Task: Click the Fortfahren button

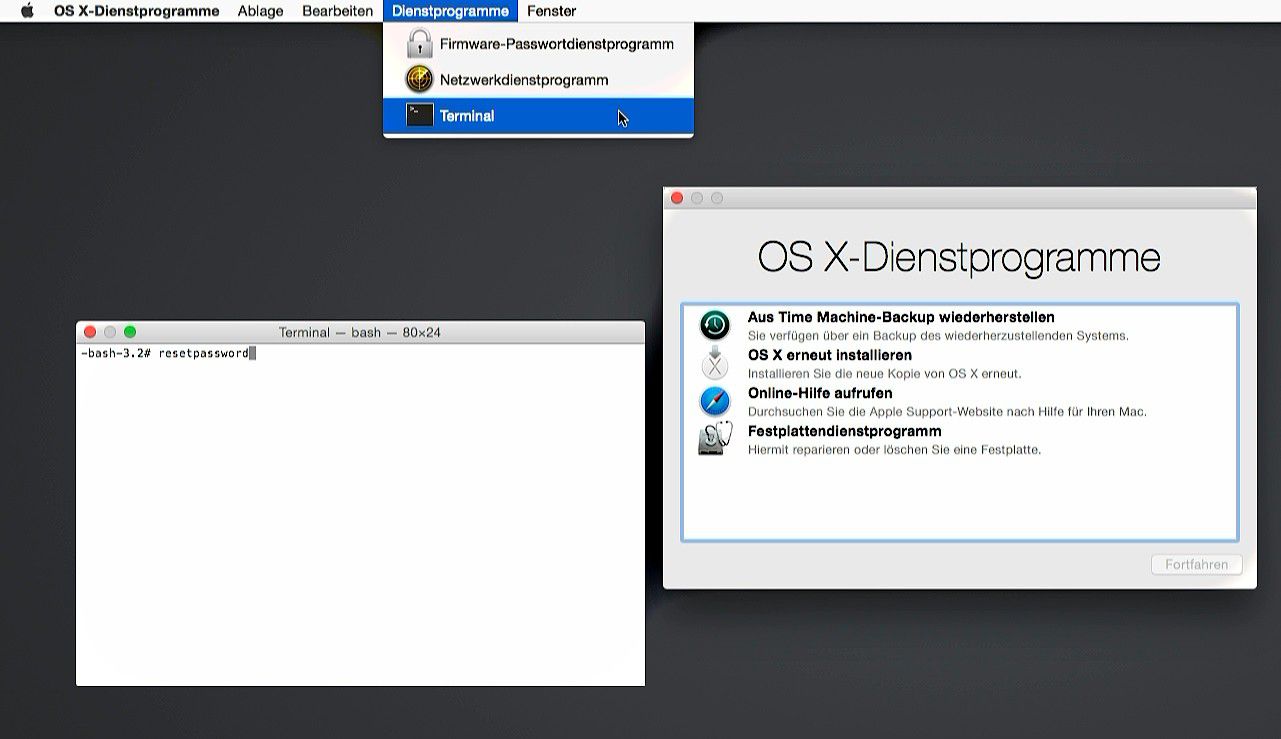Action: pyautogui.click(x=1196, y=565)
